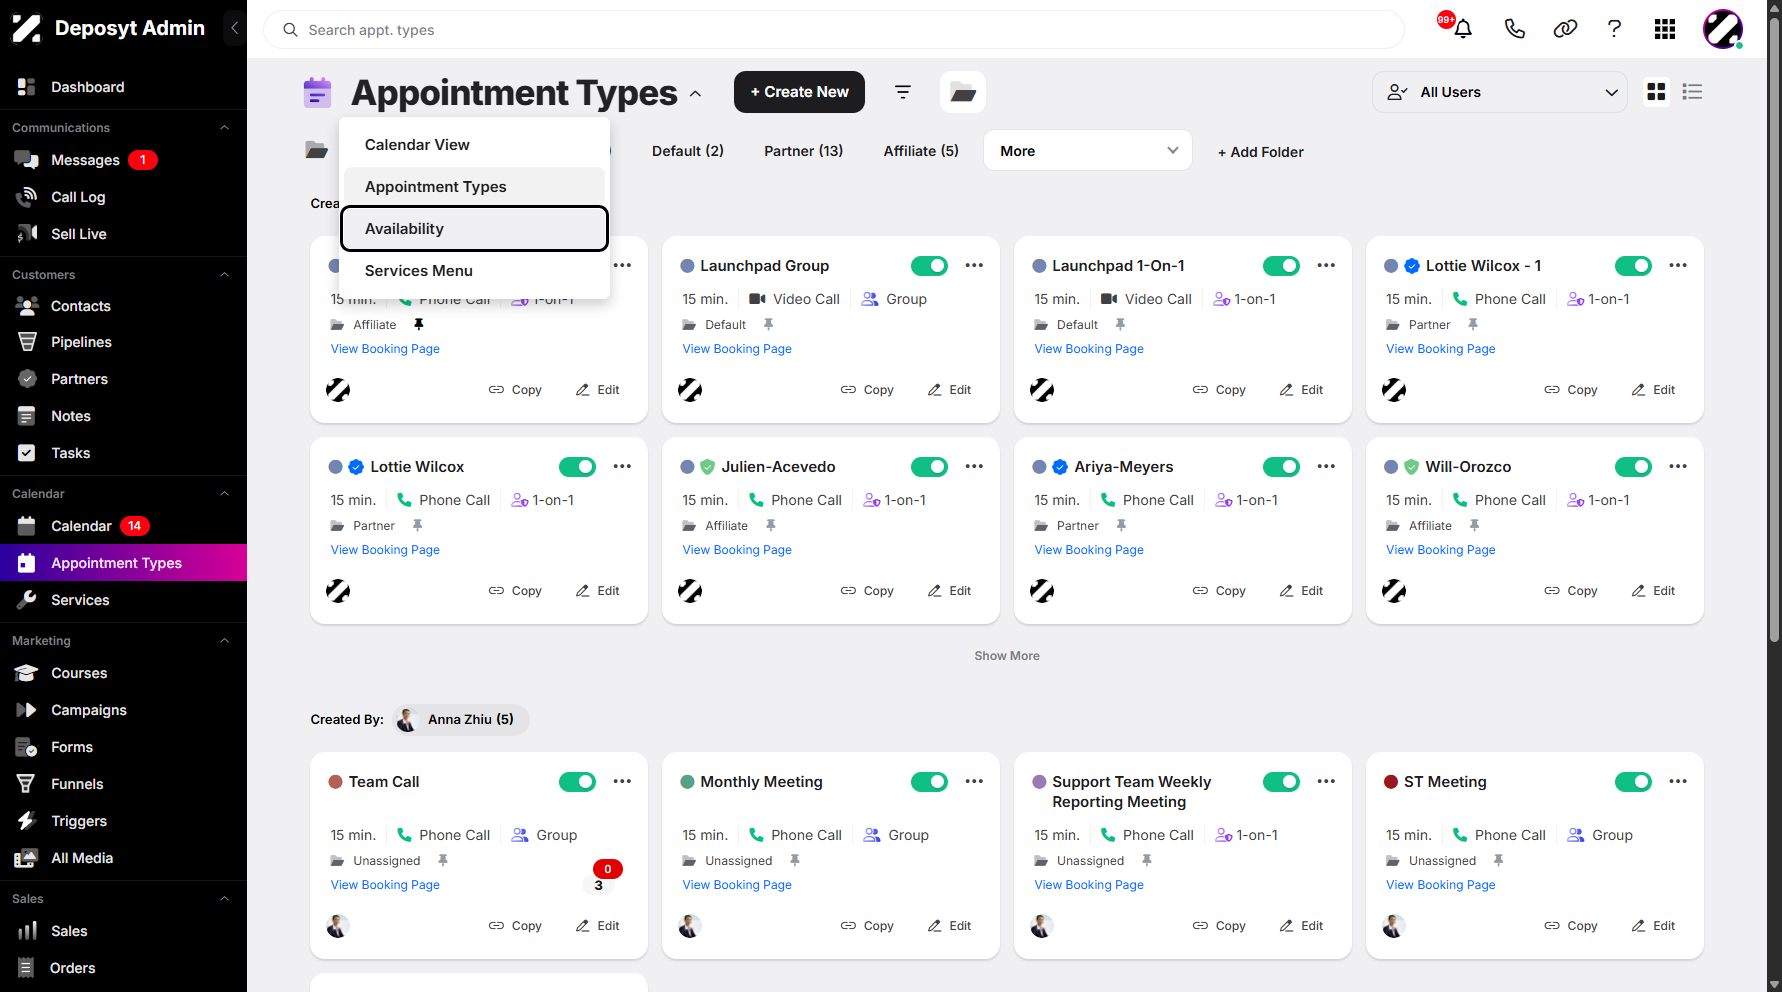Screen dimensions: 1782x992
Task: Open the apps grid menu icon
Action: coord(1665,29)
